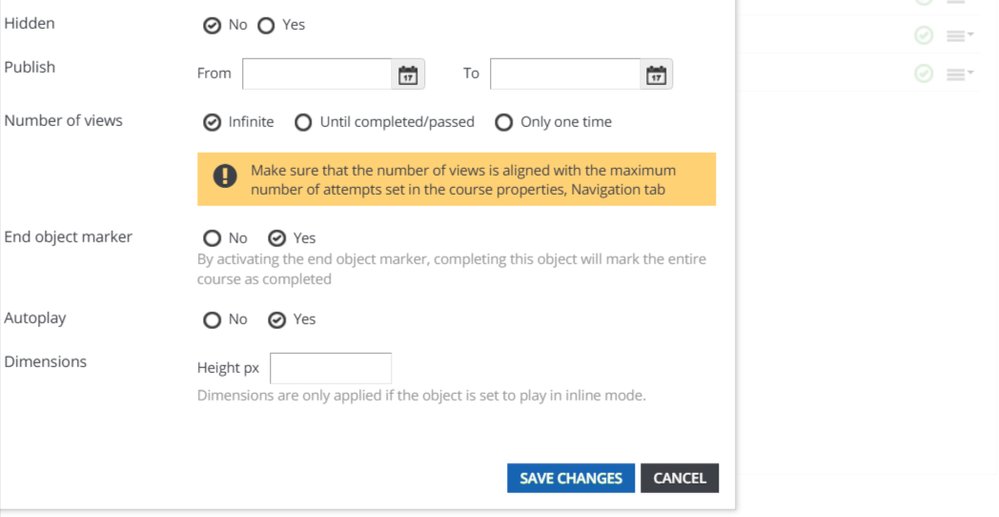Enable End object marker with Yes
Viewport: 999px width, 517px height.
pos(277,238)
